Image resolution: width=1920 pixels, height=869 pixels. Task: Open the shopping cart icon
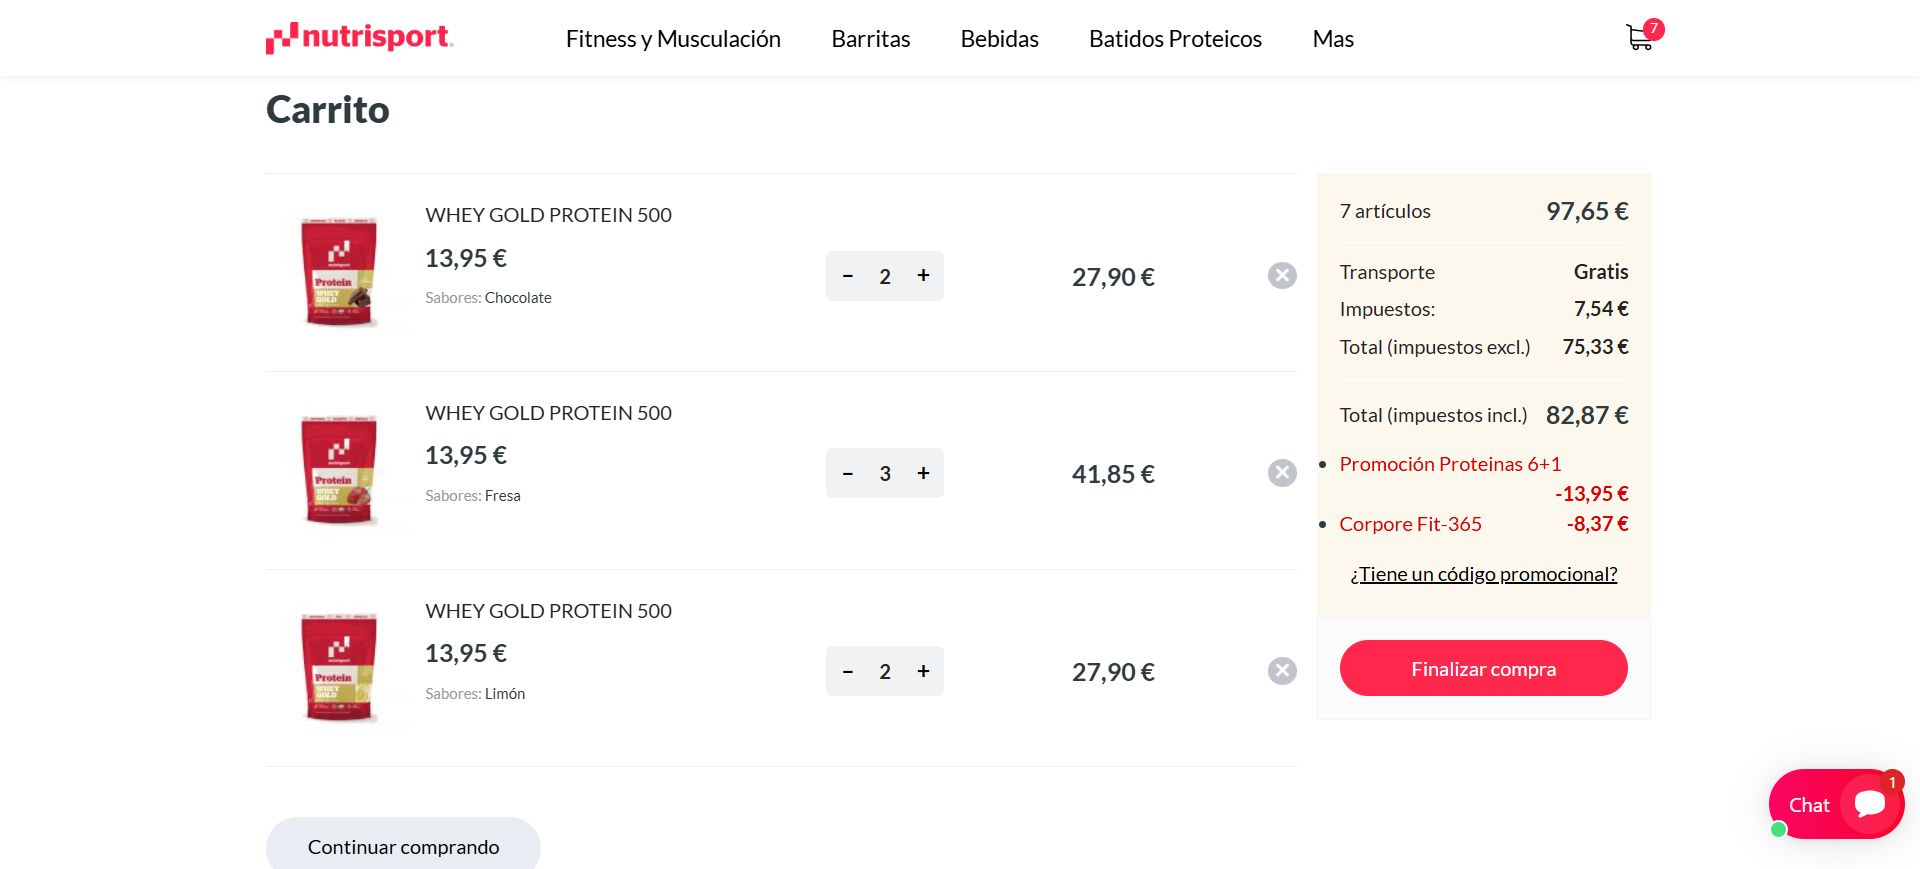1640,38
